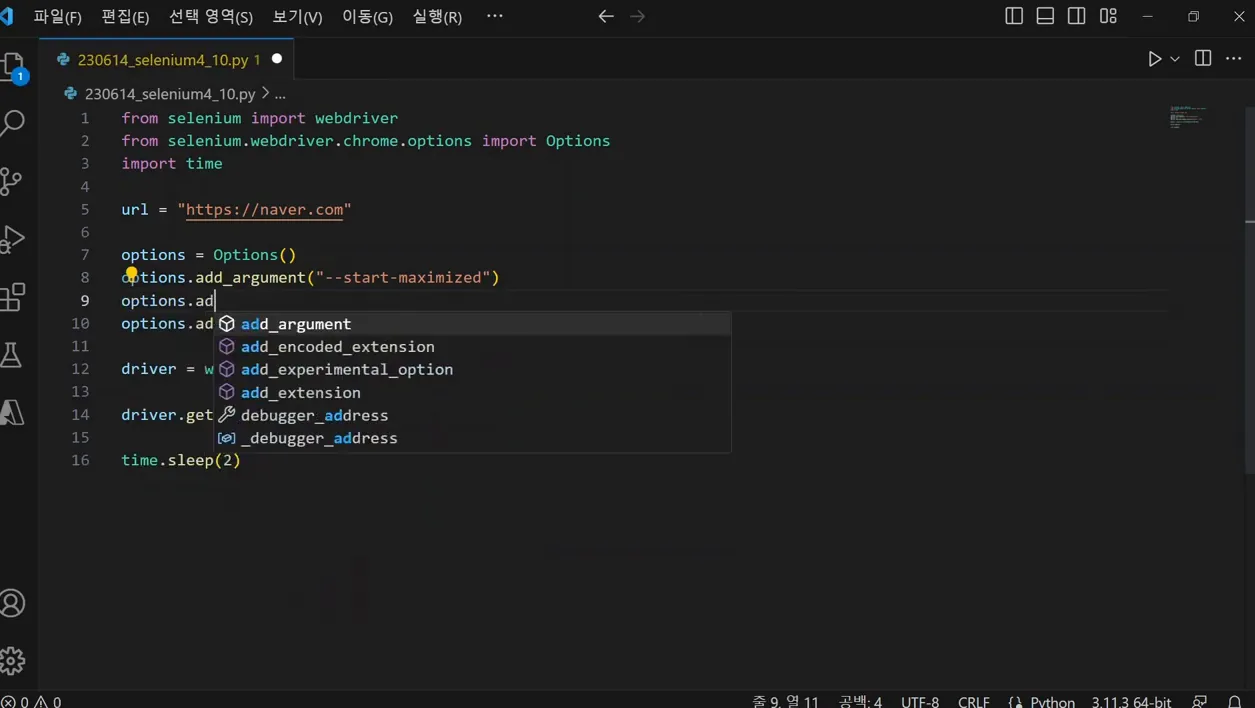Viewport: 1255px width, 708px height.
Task: Open the Accounts menu icon
Action: click(x=12, y=603)
